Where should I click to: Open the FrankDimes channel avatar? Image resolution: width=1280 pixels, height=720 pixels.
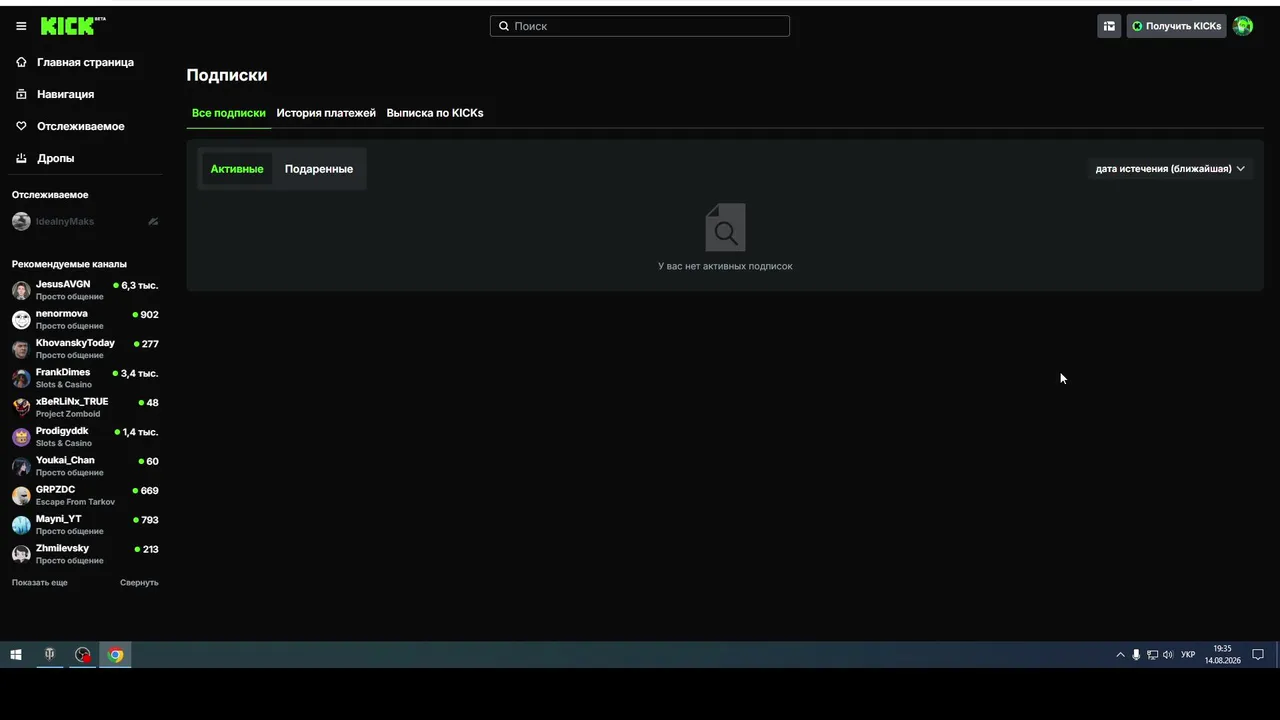point(21,378)
